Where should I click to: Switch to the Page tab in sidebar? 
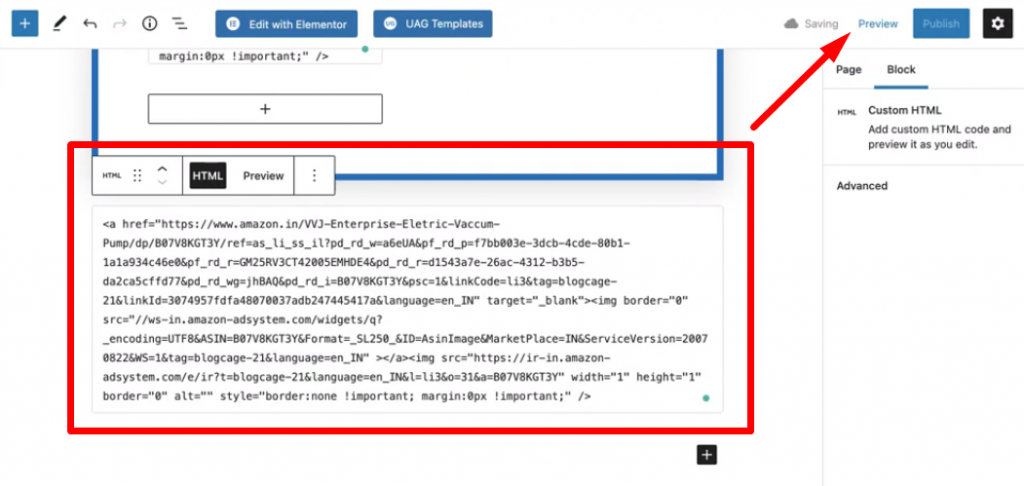click(849, 70)
